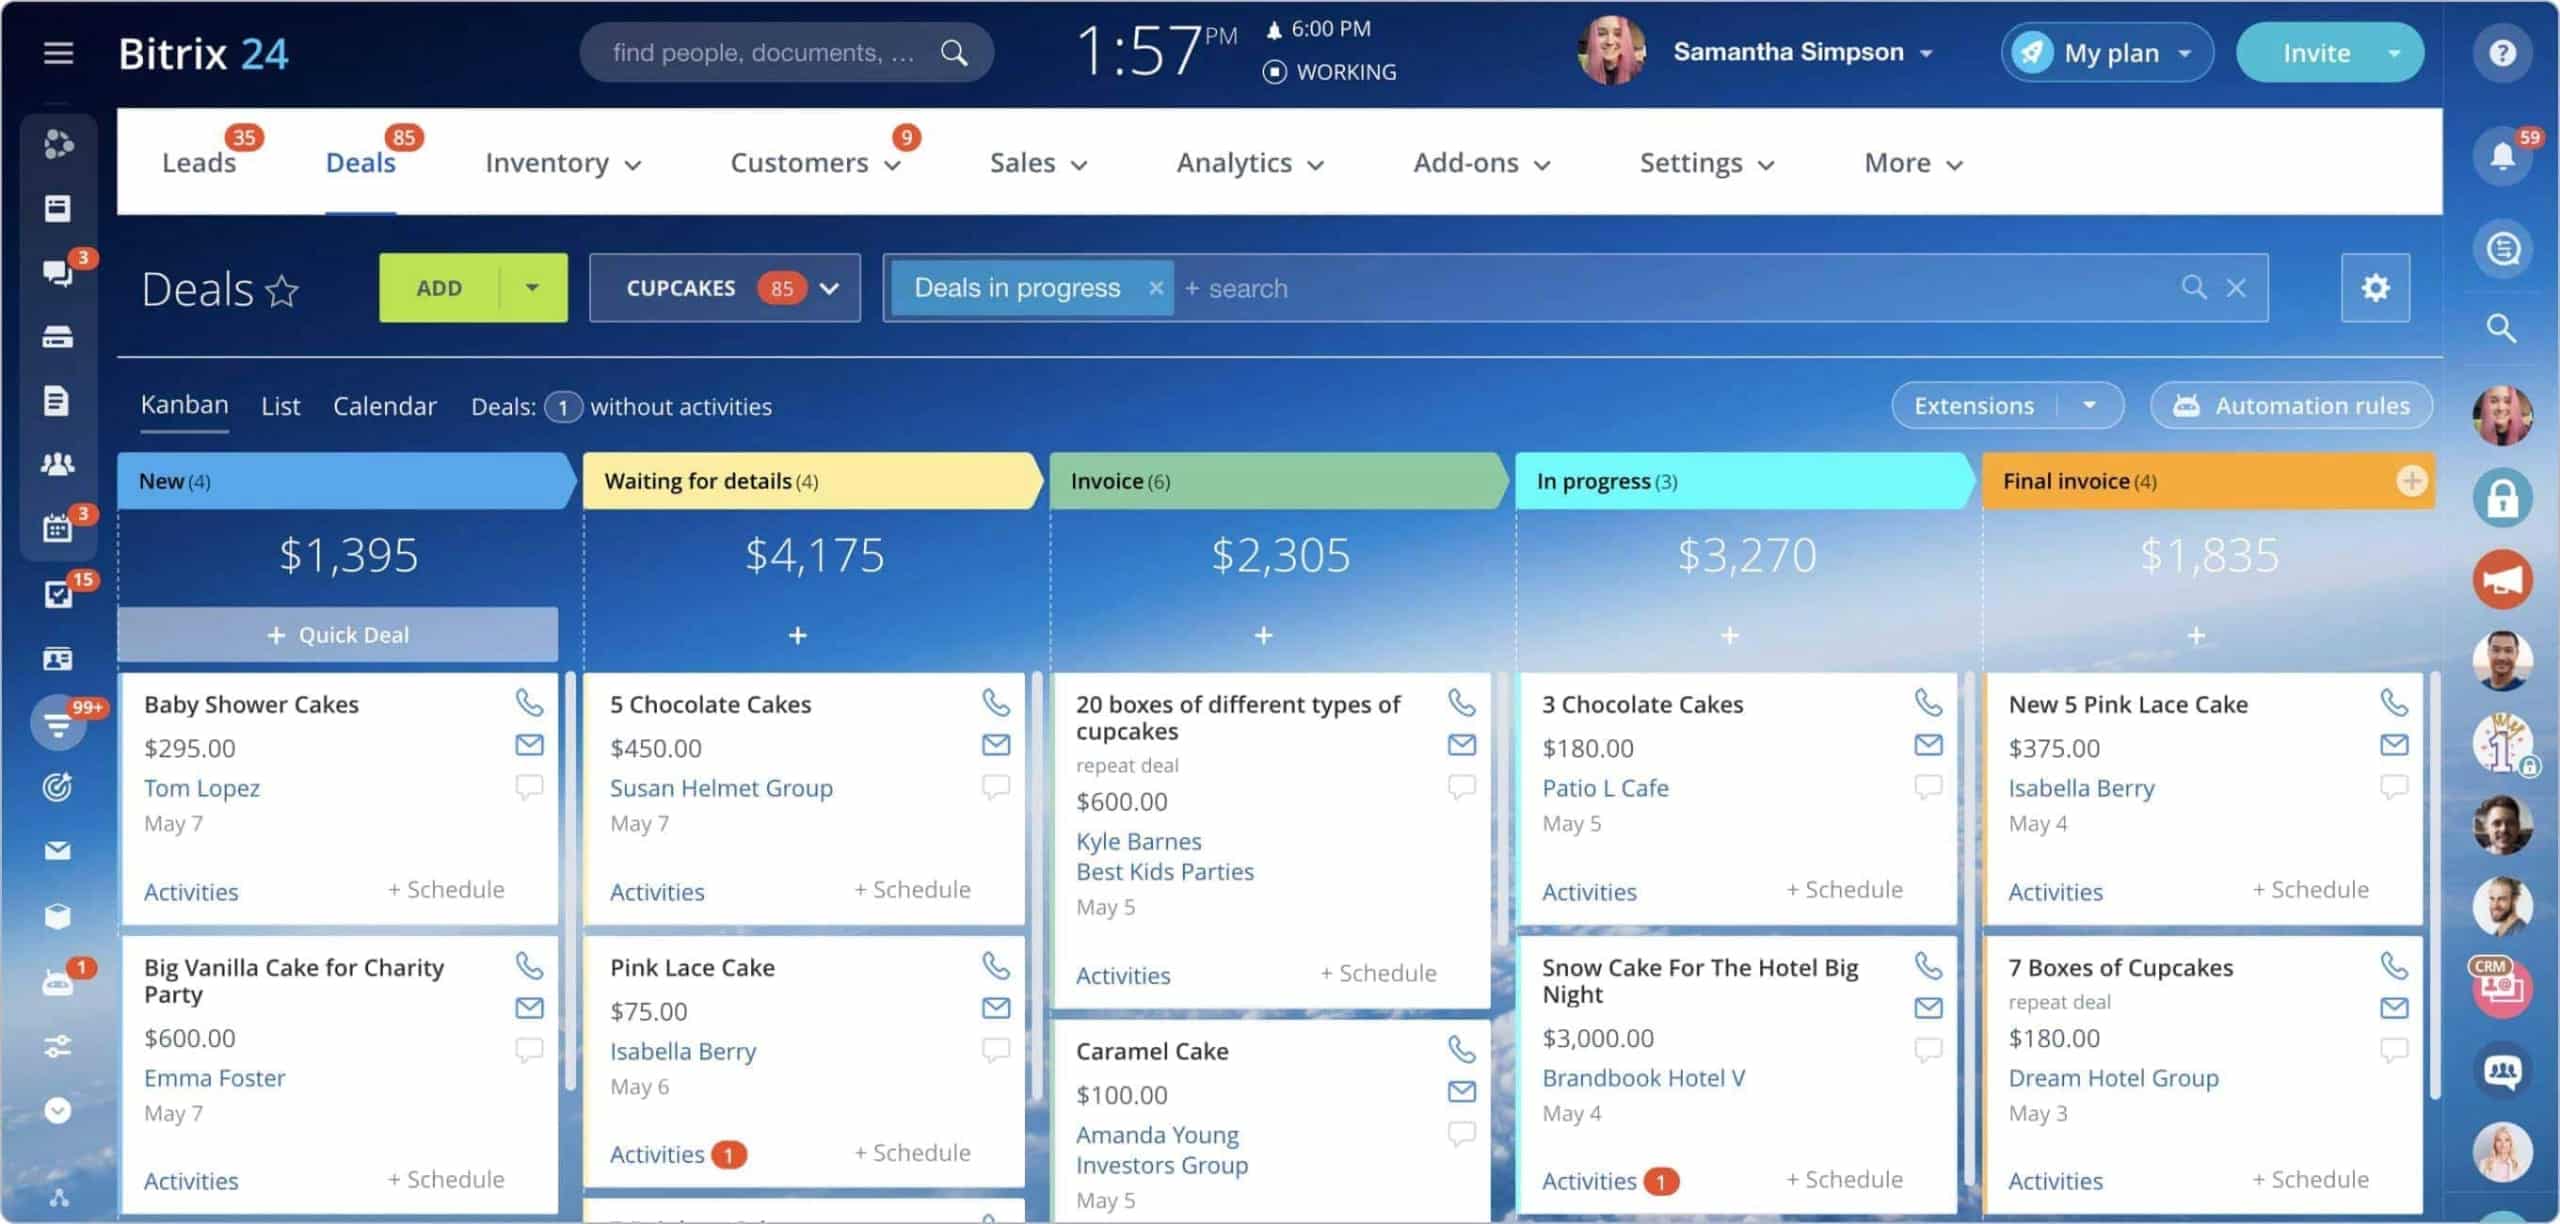The width and height of the screenshot is (2560, 1224).
Task: Click the New stage column header
Action: pyautogui.click(x=345, y=481)
